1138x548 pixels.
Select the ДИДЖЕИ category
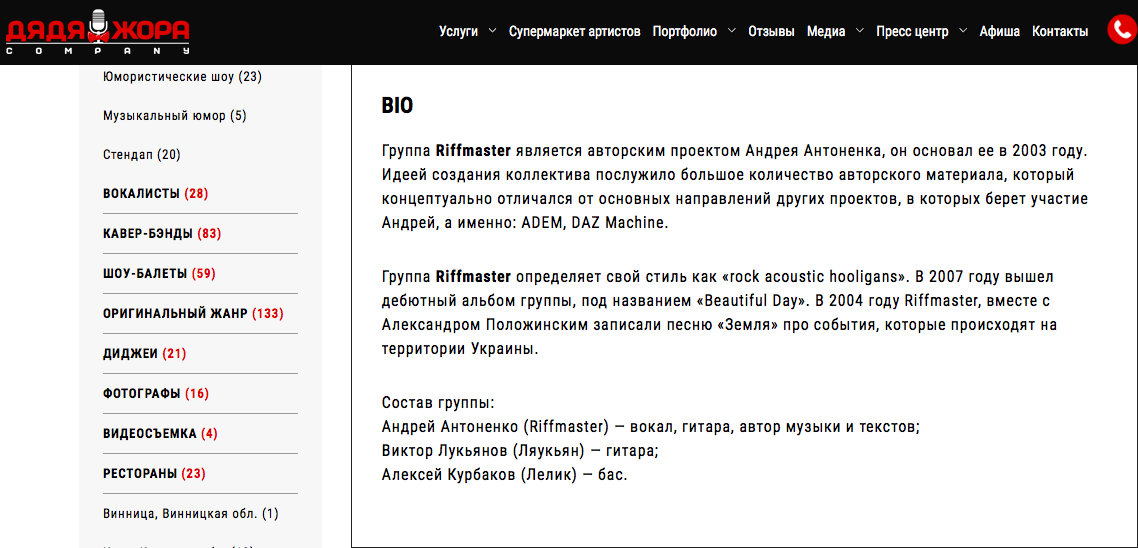[144, 354]
